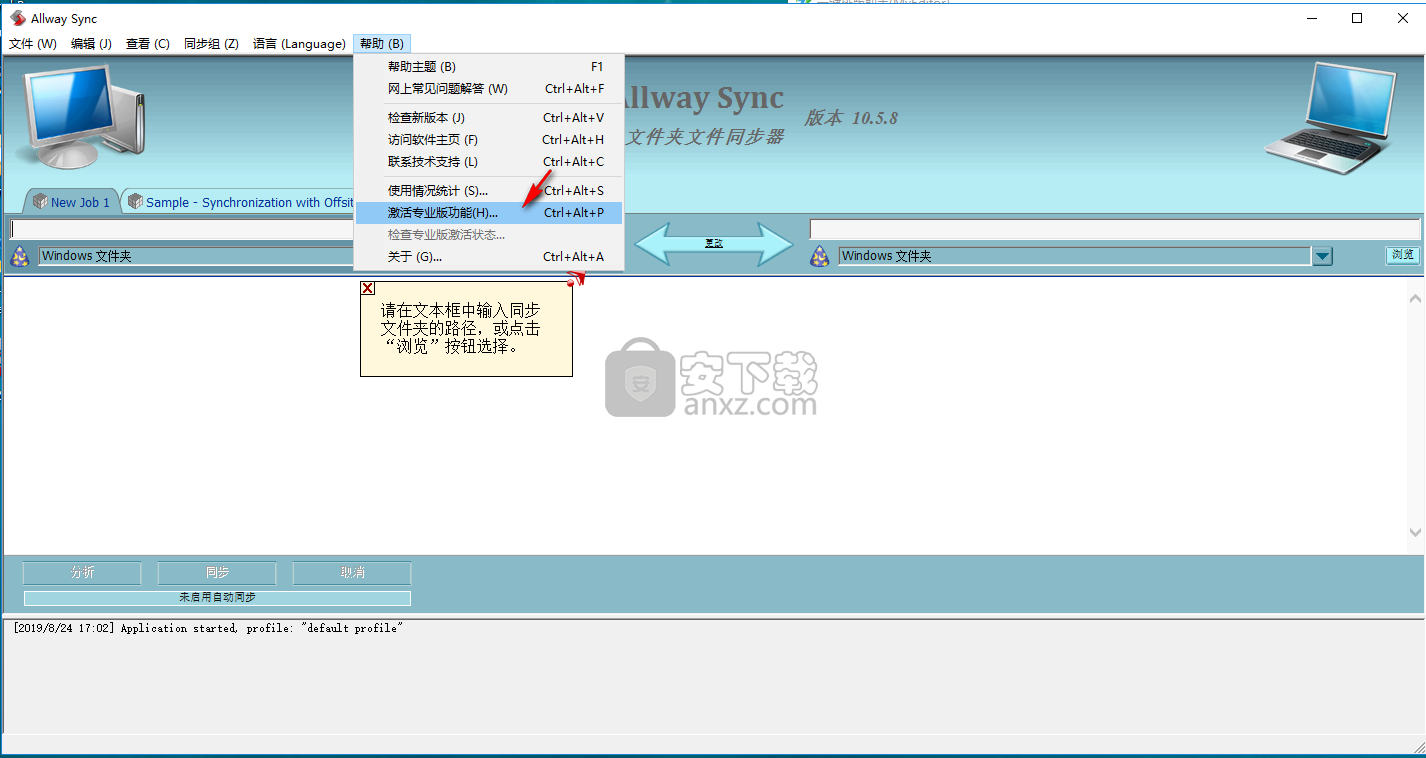1426x758 pixels.
Task: Switch to Sample - Synchronization with Offsite tab
Action: (240, 202)
